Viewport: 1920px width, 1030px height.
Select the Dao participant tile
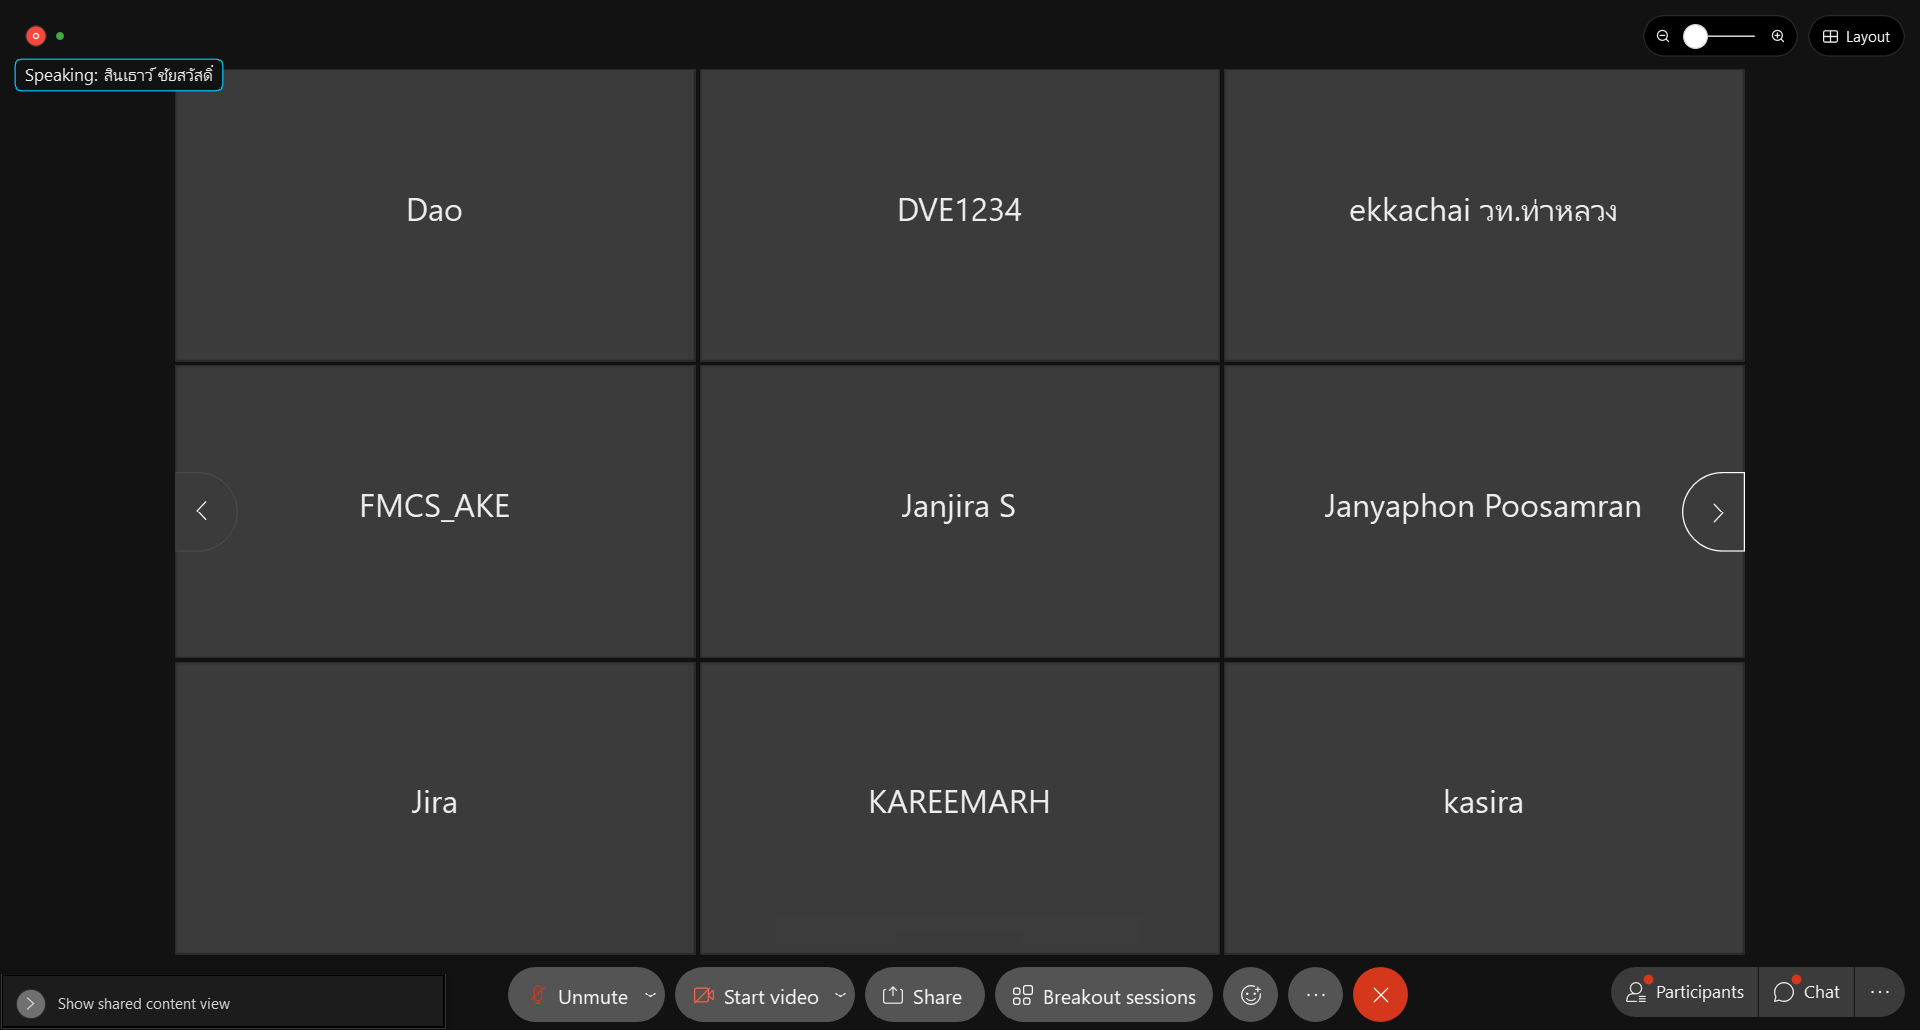[435, 215]
